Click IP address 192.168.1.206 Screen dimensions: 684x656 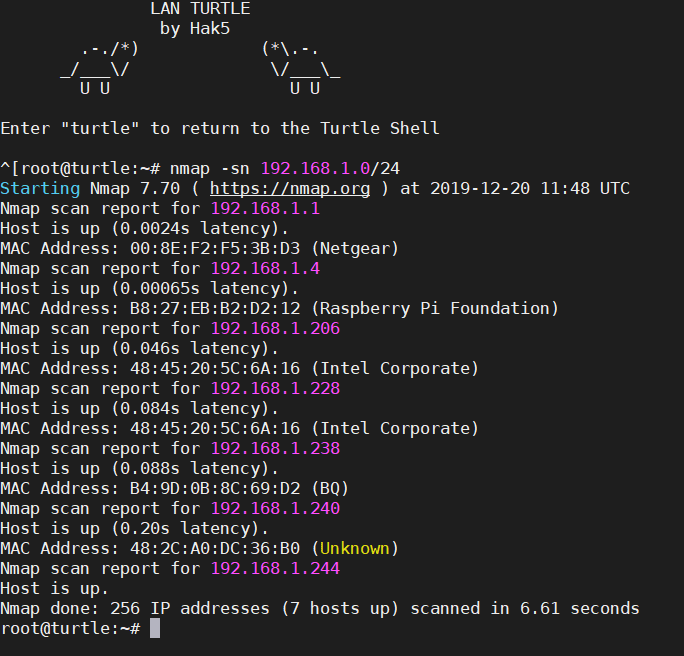pyautogui.click(x=275, y=328)
